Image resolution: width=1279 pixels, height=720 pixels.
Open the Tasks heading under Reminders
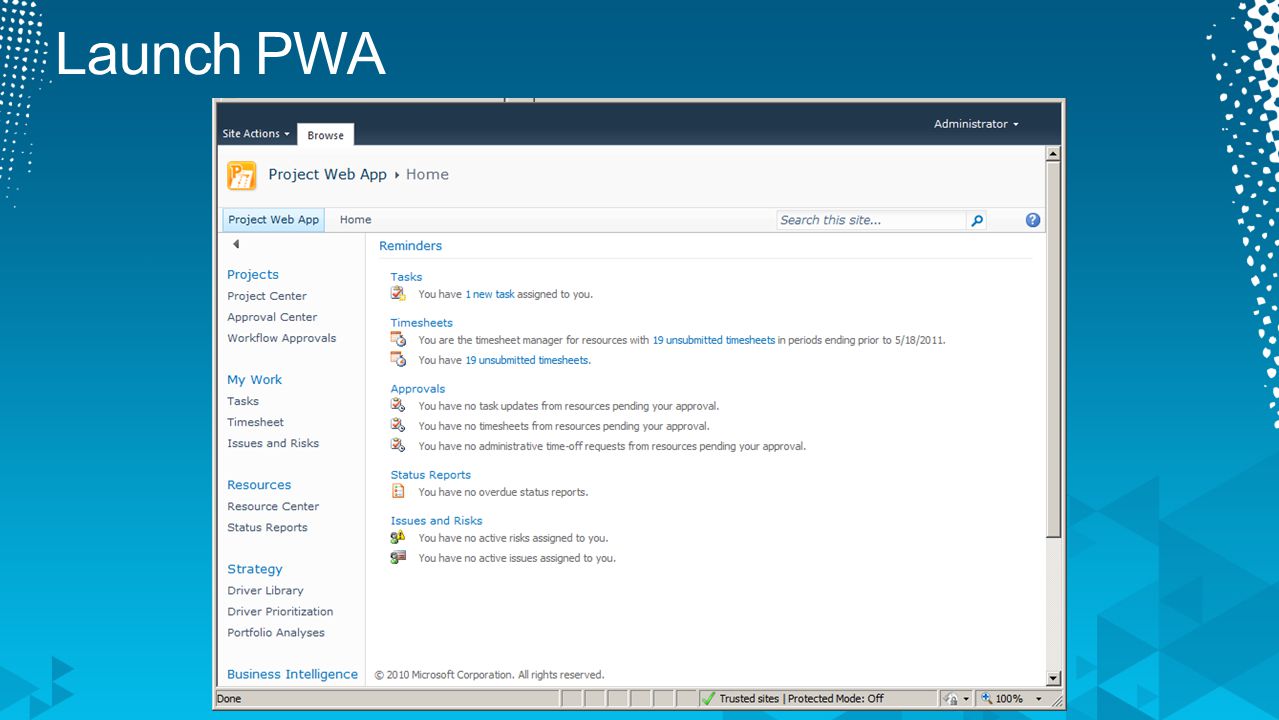406,277
